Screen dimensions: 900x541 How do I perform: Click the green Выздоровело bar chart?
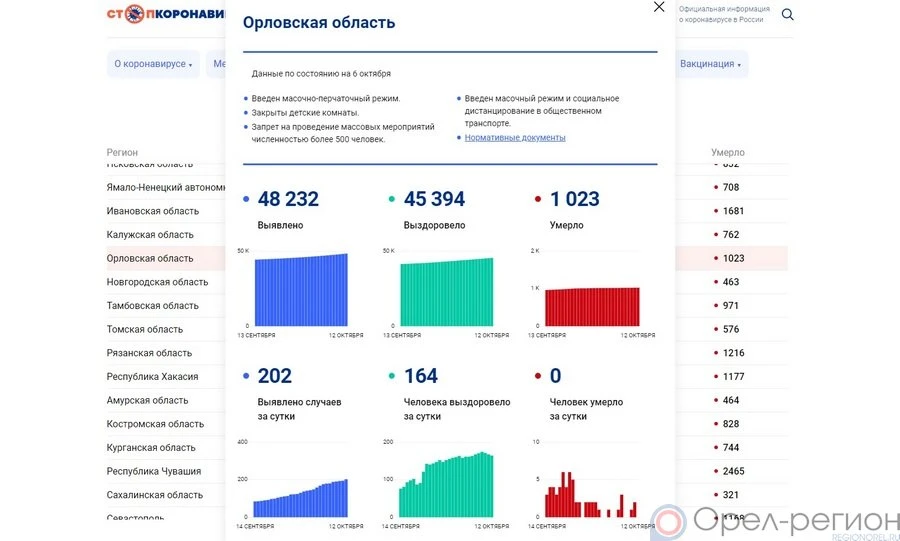tap(447, 292)
